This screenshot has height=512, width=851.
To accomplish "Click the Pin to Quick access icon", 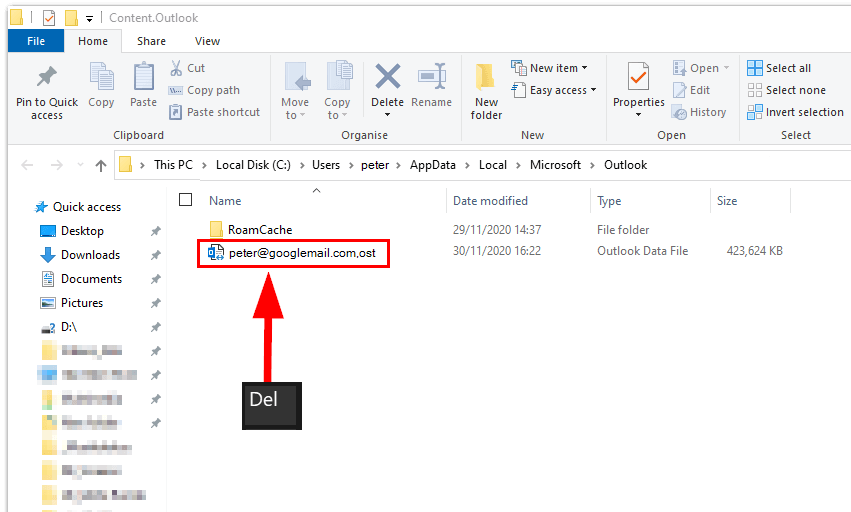I will coord(46,78).
